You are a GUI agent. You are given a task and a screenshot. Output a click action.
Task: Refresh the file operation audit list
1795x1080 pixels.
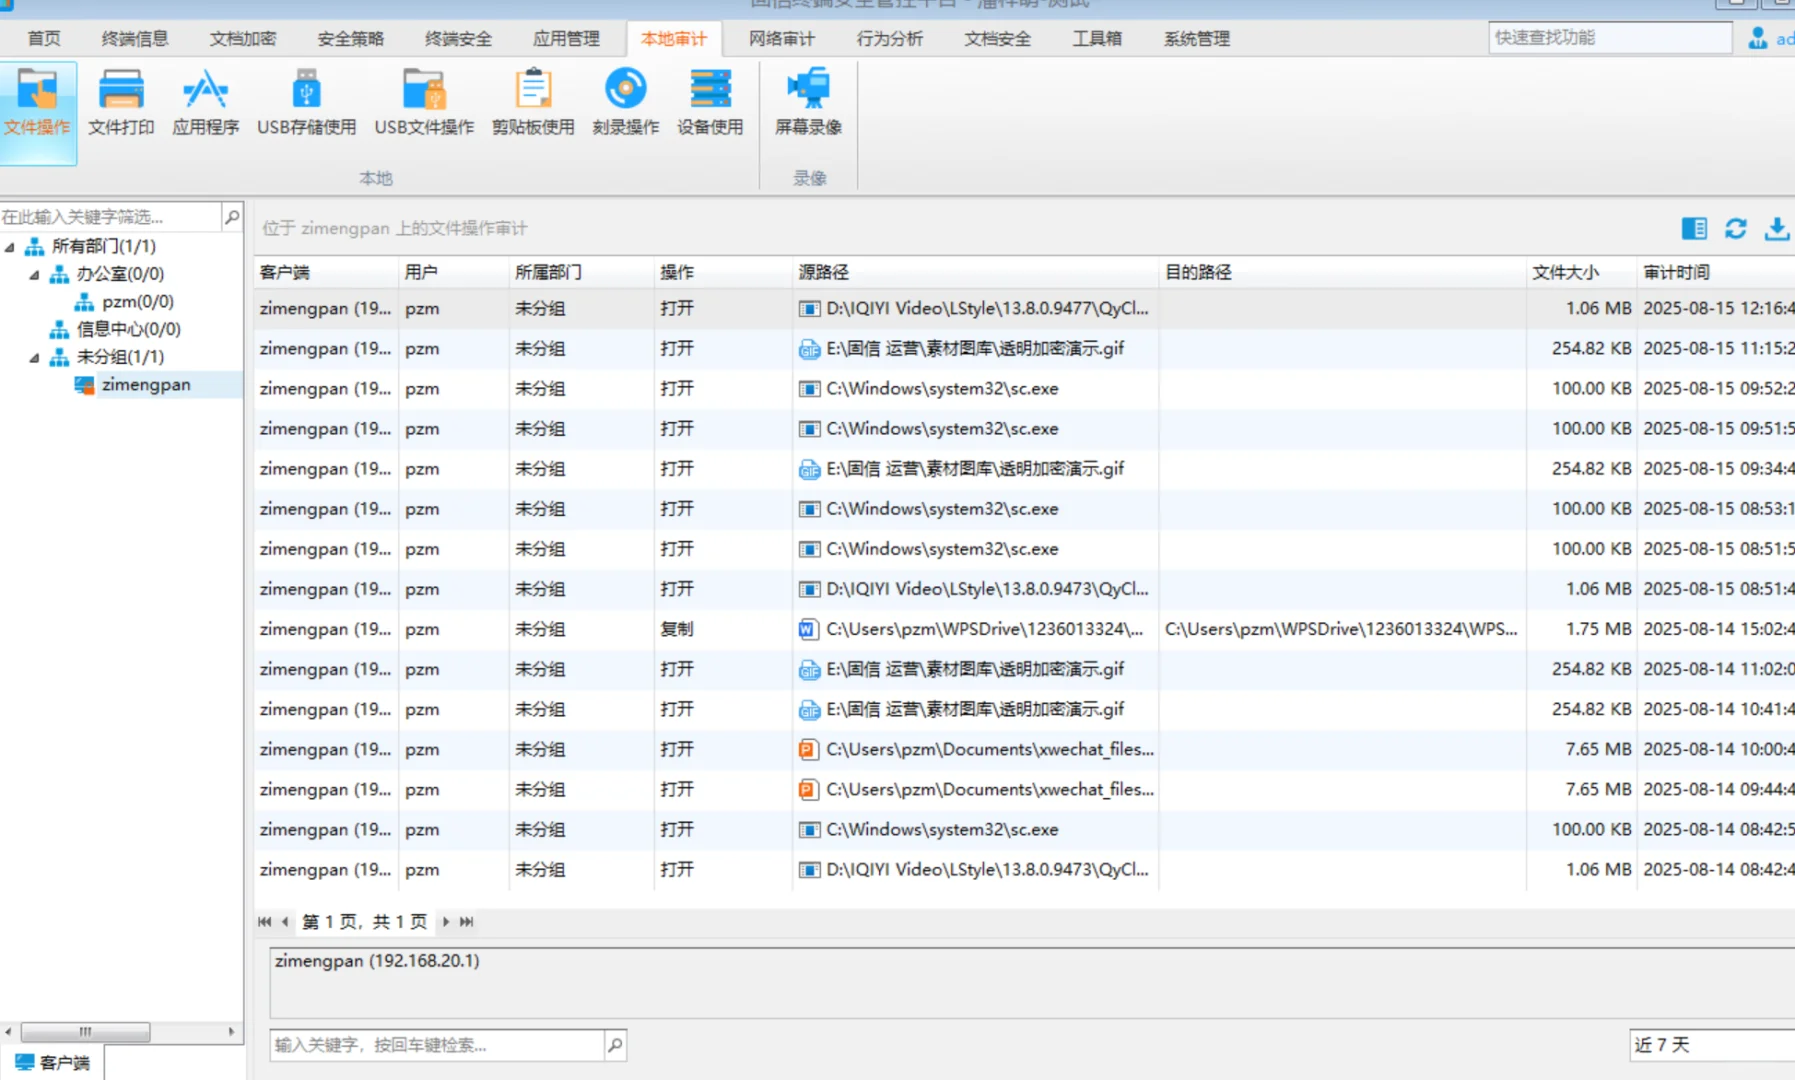1736,229
